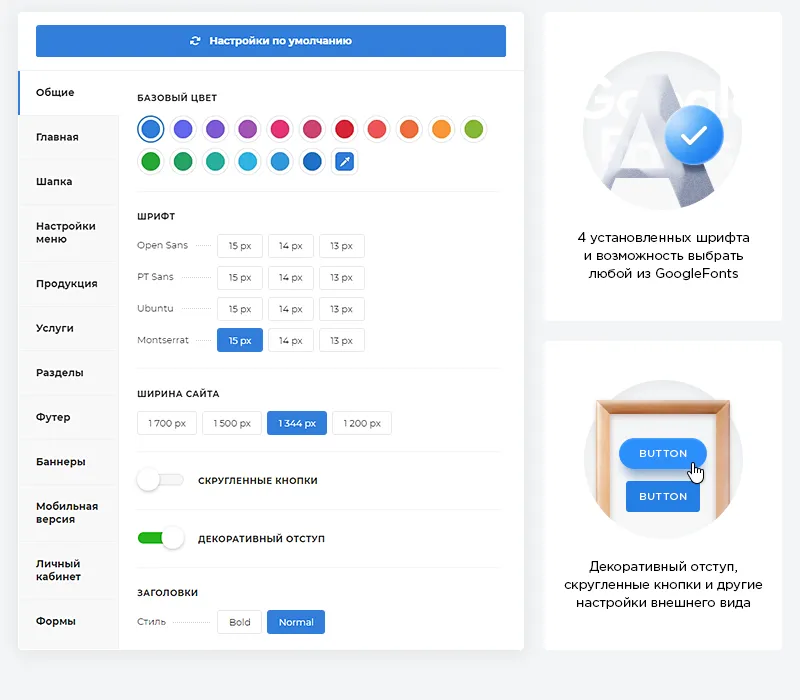The width and height of the screenshot is (800, 700).
Task: Open the Главная settings tab
Action: [57, 137]
